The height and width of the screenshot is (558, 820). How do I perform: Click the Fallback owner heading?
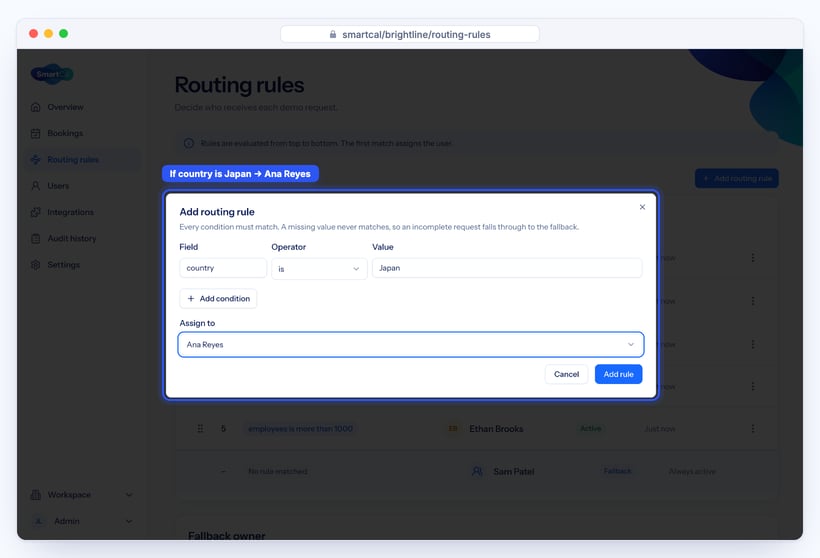click(x=226, y=536)
